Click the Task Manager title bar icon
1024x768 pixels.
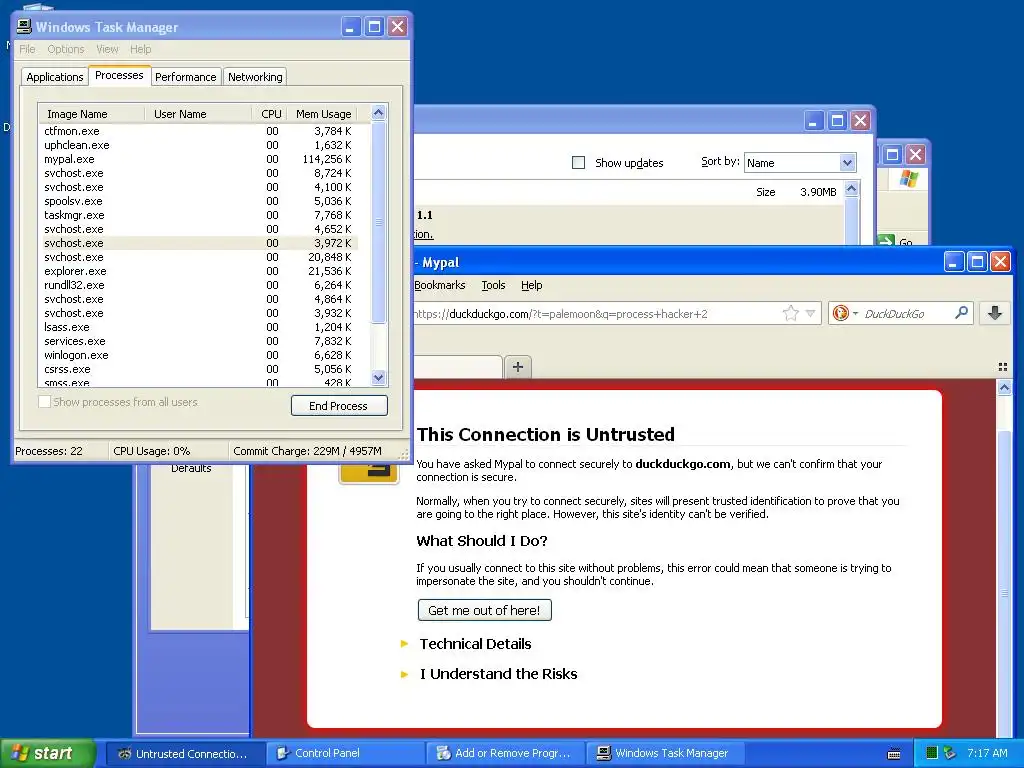coord(24,27)
